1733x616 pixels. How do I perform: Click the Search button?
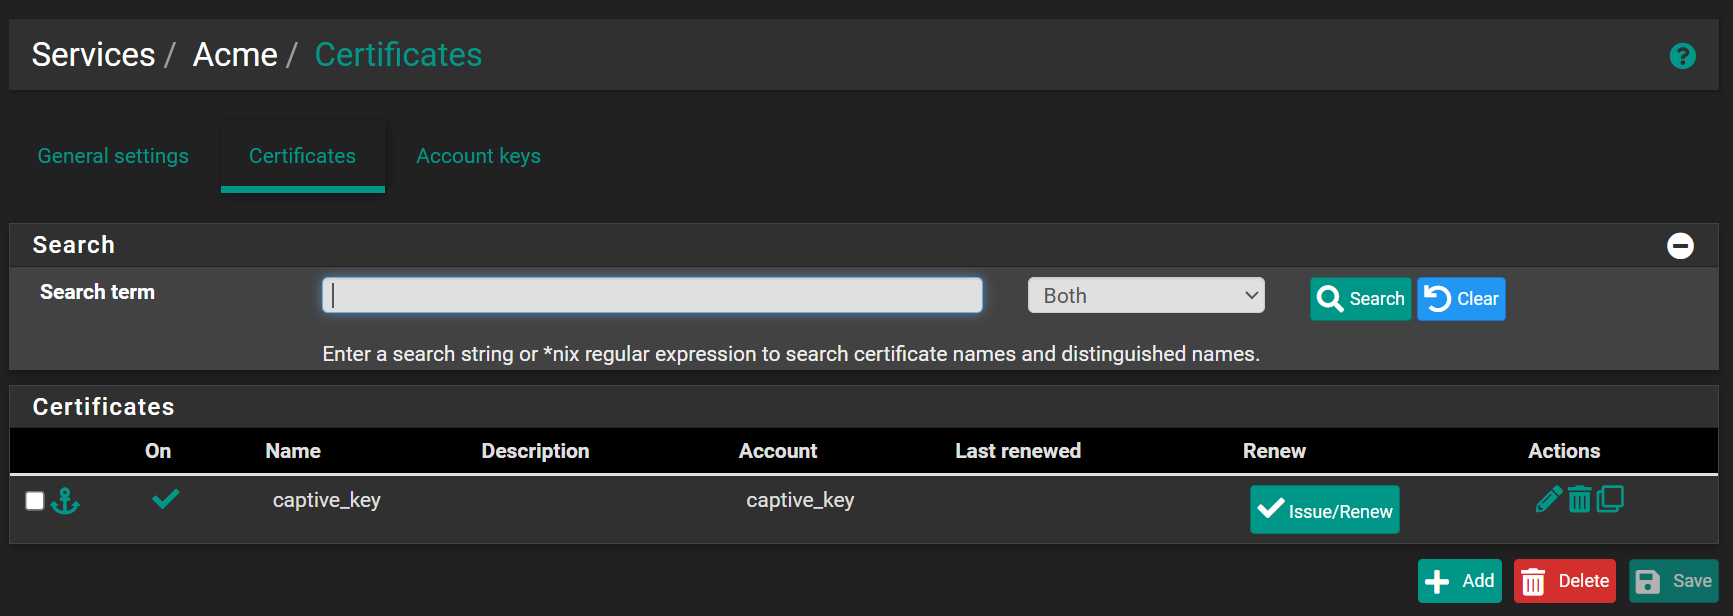1360,299
